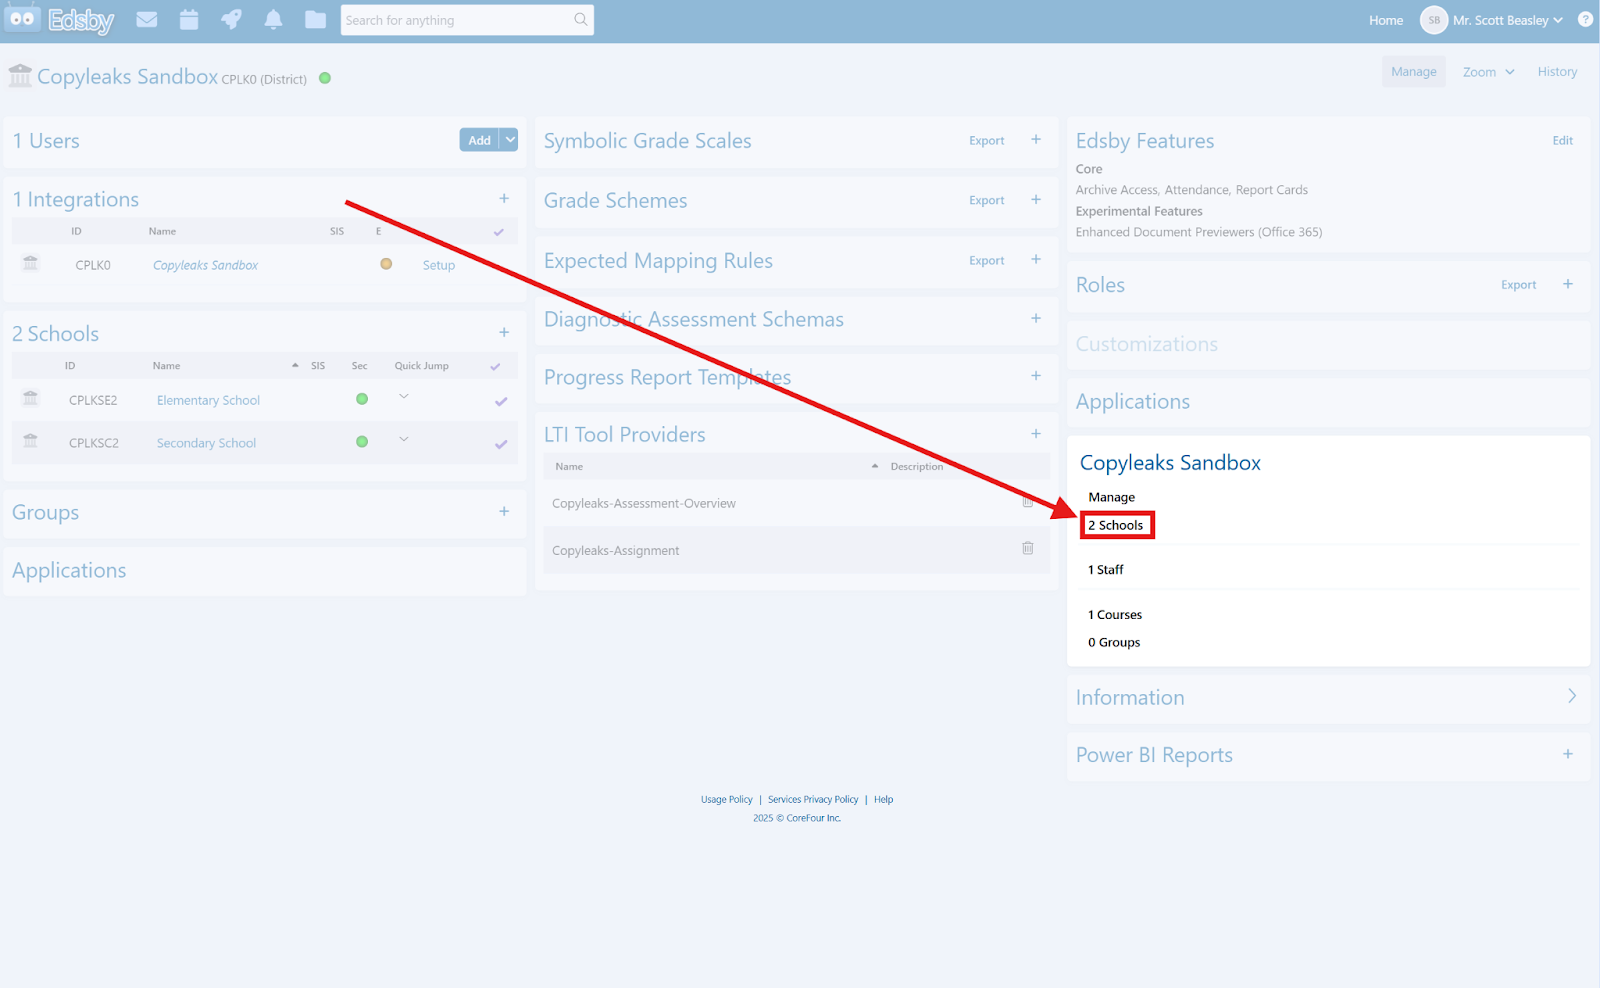Click the rocket launch icon
Viewport: 1600px width, 988px height.
point(231,20)
